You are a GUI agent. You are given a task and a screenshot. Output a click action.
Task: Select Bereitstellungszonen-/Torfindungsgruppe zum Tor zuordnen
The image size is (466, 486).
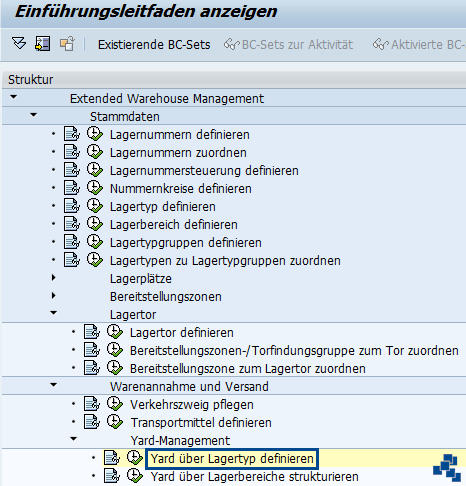pos(294,351)
